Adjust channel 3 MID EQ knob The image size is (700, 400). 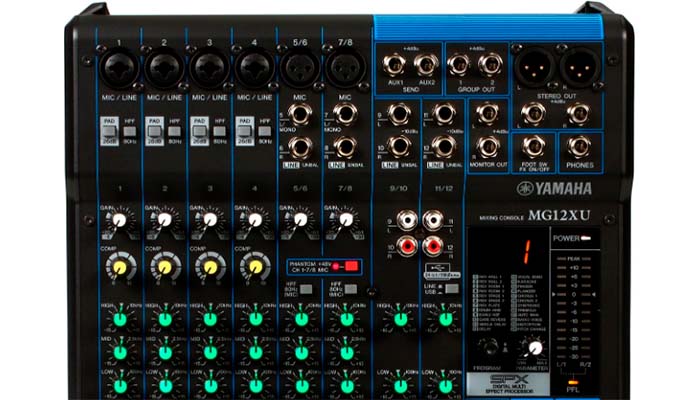coord(210,352)
